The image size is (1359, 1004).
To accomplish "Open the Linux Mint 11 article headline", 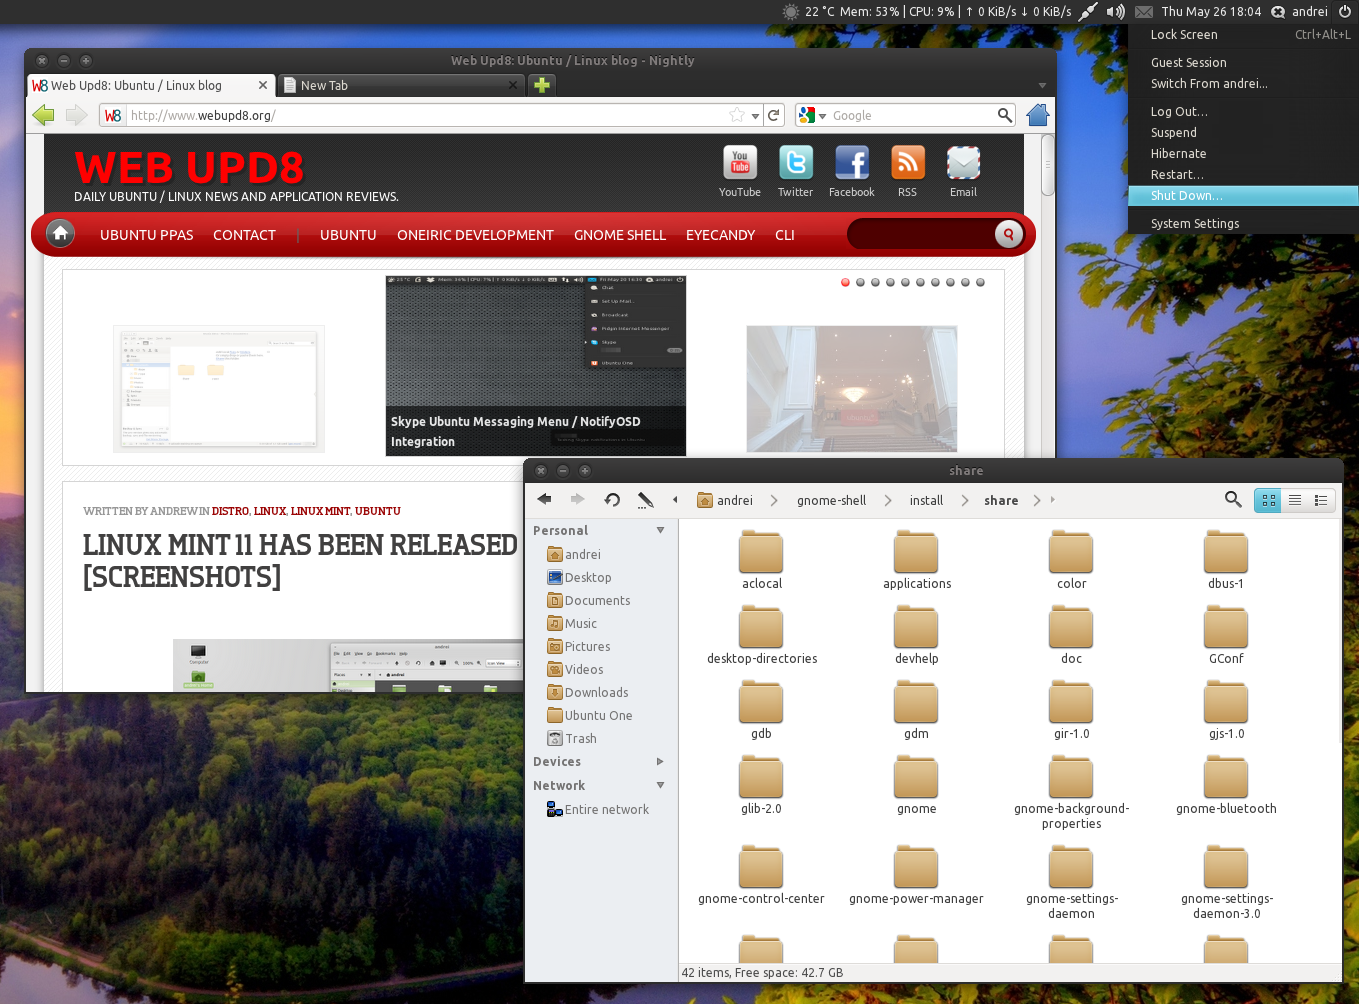I will [300, 560].
